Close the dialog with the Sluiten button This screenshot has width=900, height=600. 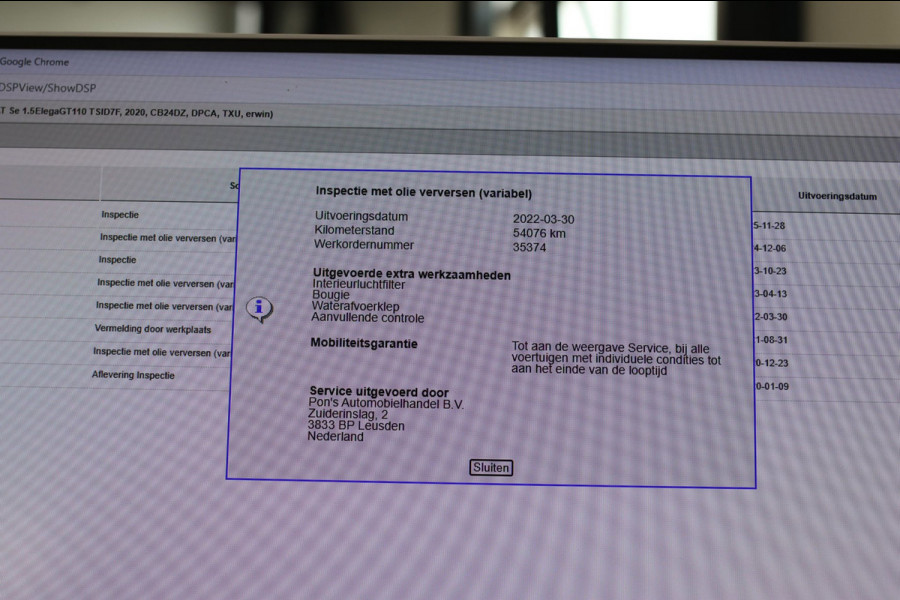pos(491,467)
